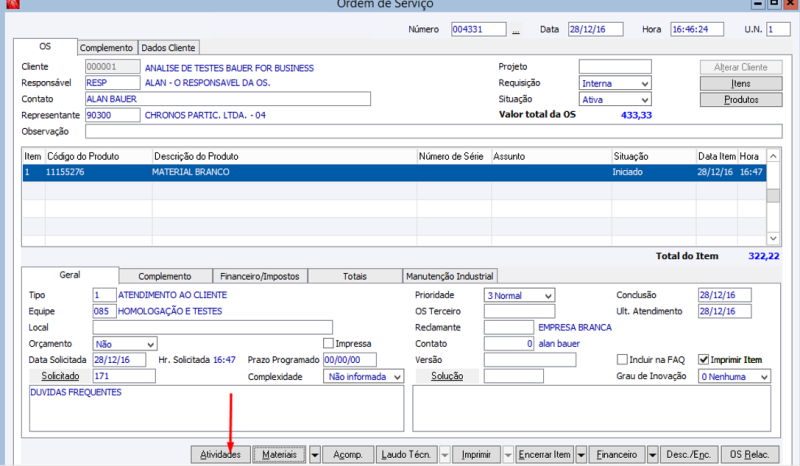This screenshot has height=466, width=800.
Task: Click the Atividades button
Action: pos(220,454)
